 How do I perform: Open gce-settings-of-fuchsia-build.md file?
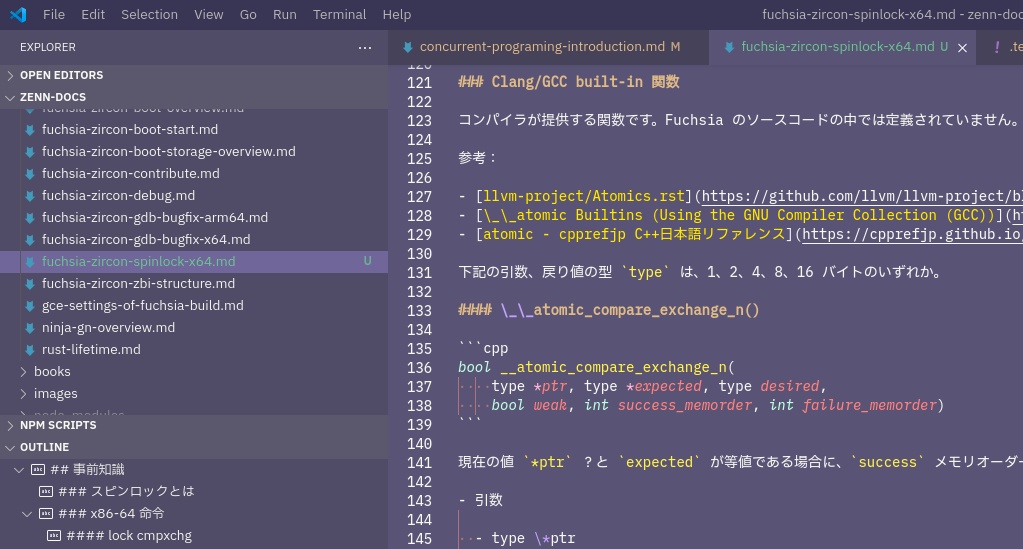pyautogui.click(x=143, y=306)
